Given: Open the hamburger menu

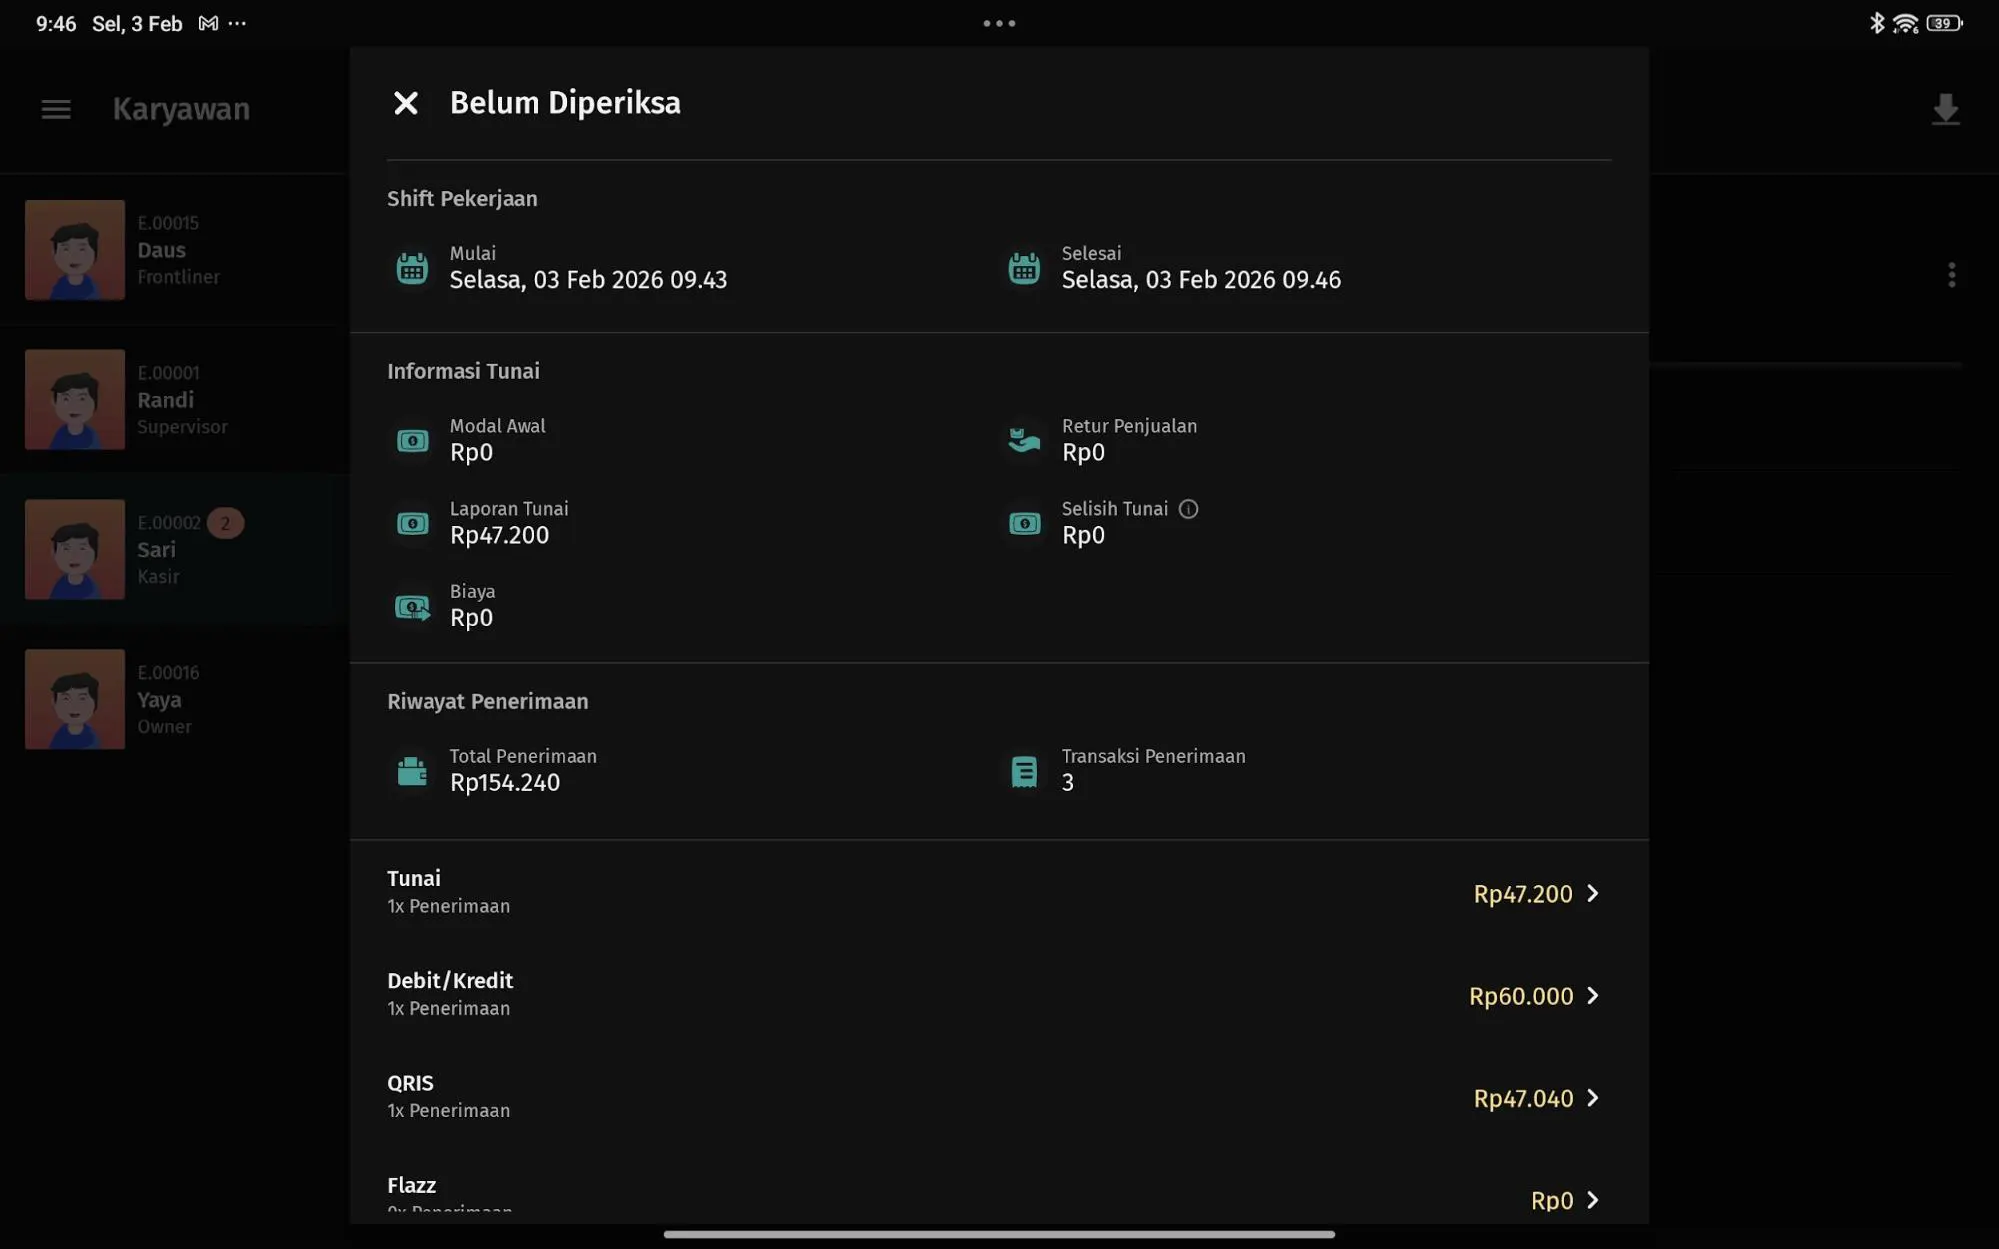Looking at the screenshot, I should 56,109.
